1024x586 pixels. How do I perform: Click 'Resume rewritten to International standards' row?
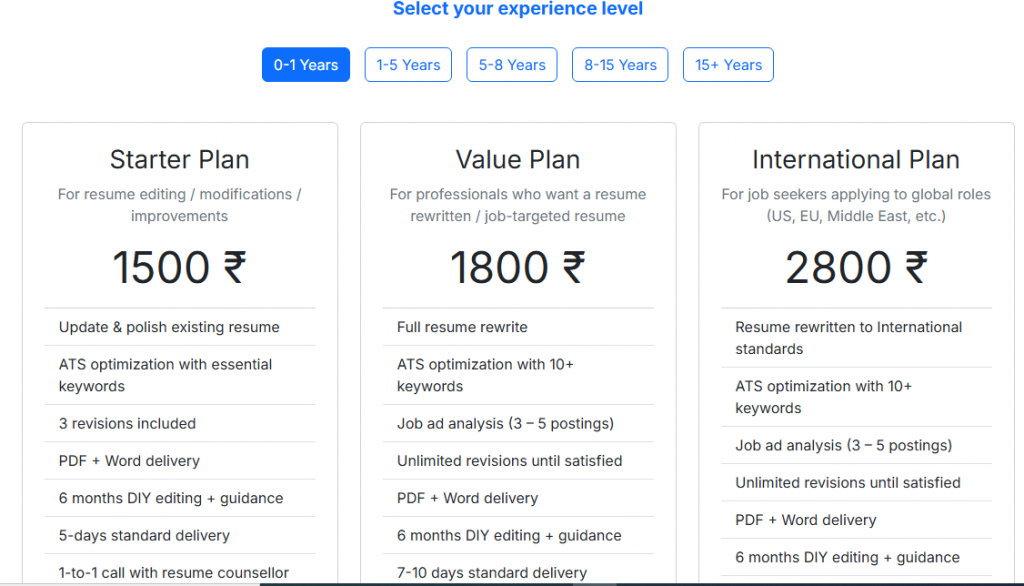click(848, 338)
